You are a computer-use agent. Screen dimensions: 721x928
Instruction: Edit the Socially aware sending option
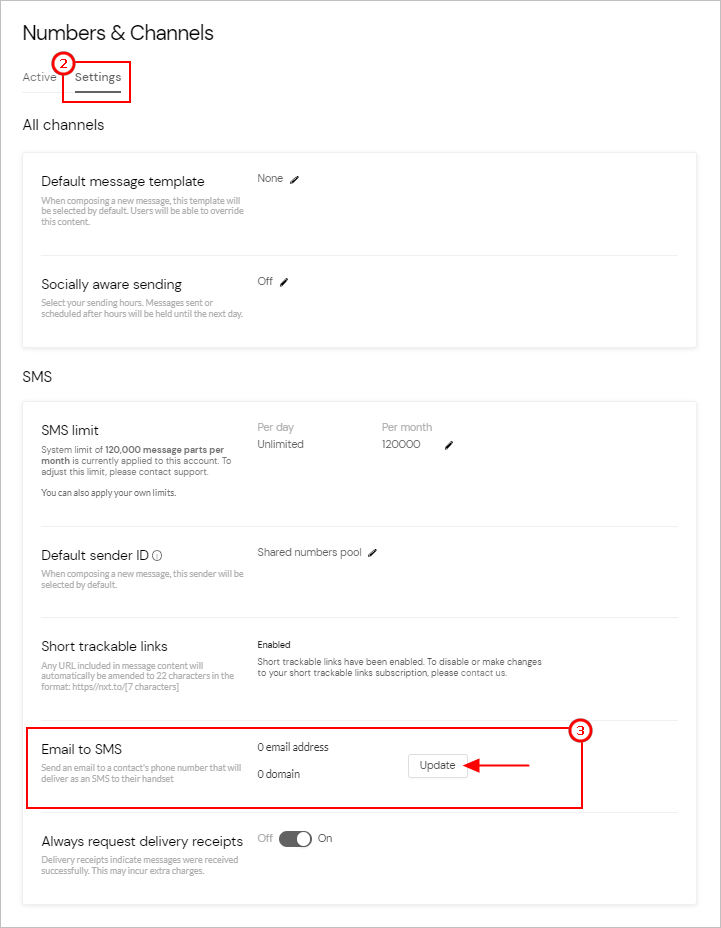tap(286, 281)
